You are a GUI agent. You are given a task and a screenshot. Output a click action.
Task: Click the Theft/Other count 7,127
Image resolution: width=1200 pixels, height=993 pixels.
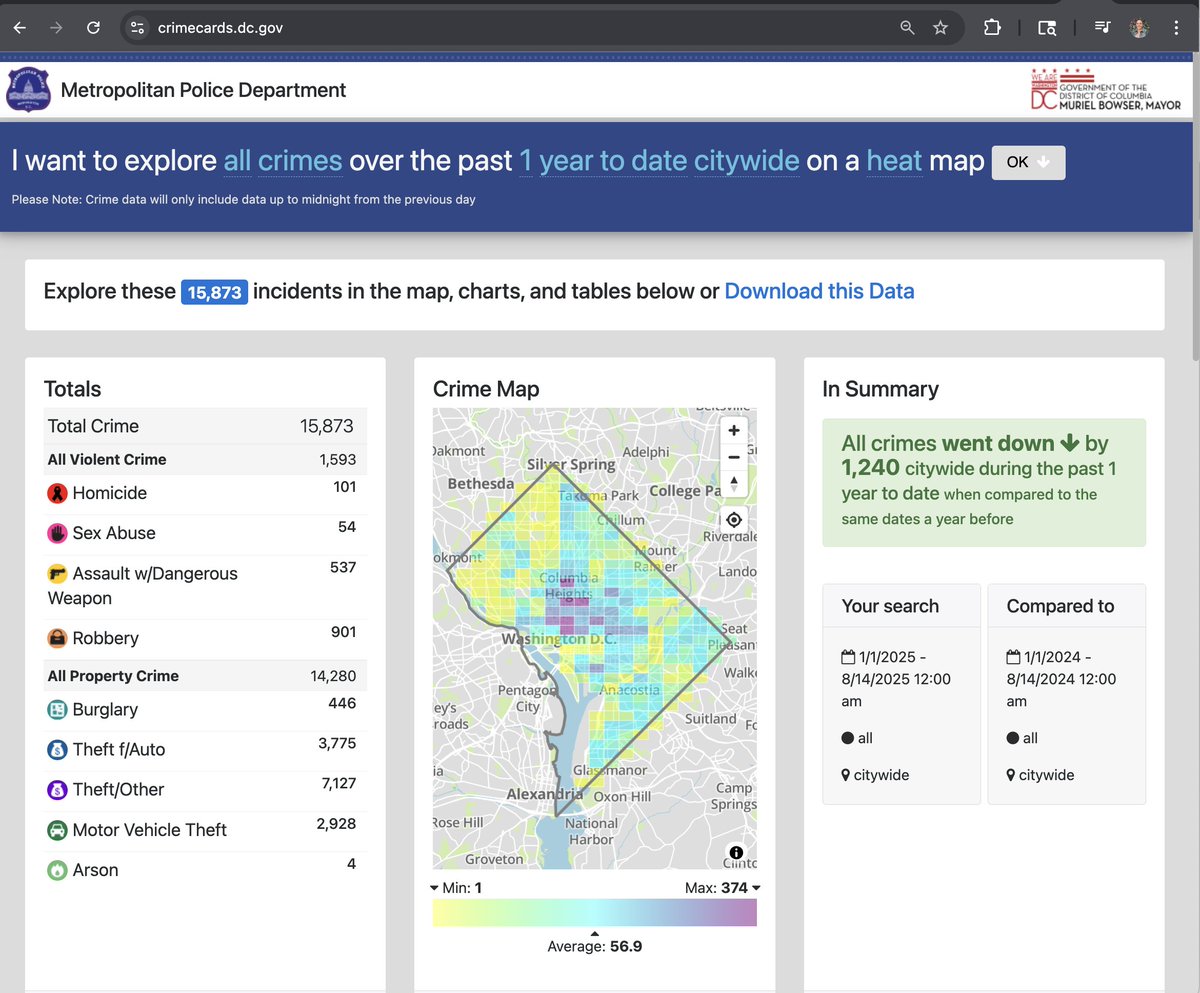pos(339,783)
